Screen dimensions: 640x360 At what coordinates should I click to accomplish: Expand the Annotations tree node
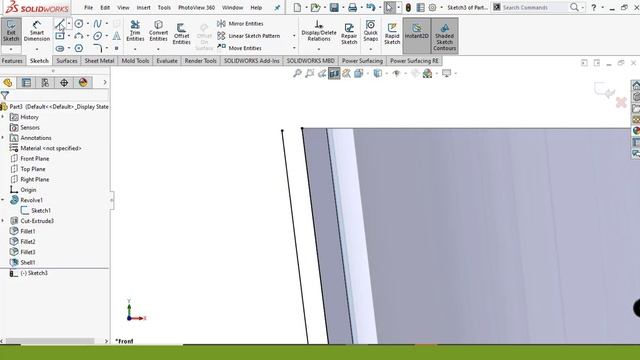(3, 138)
